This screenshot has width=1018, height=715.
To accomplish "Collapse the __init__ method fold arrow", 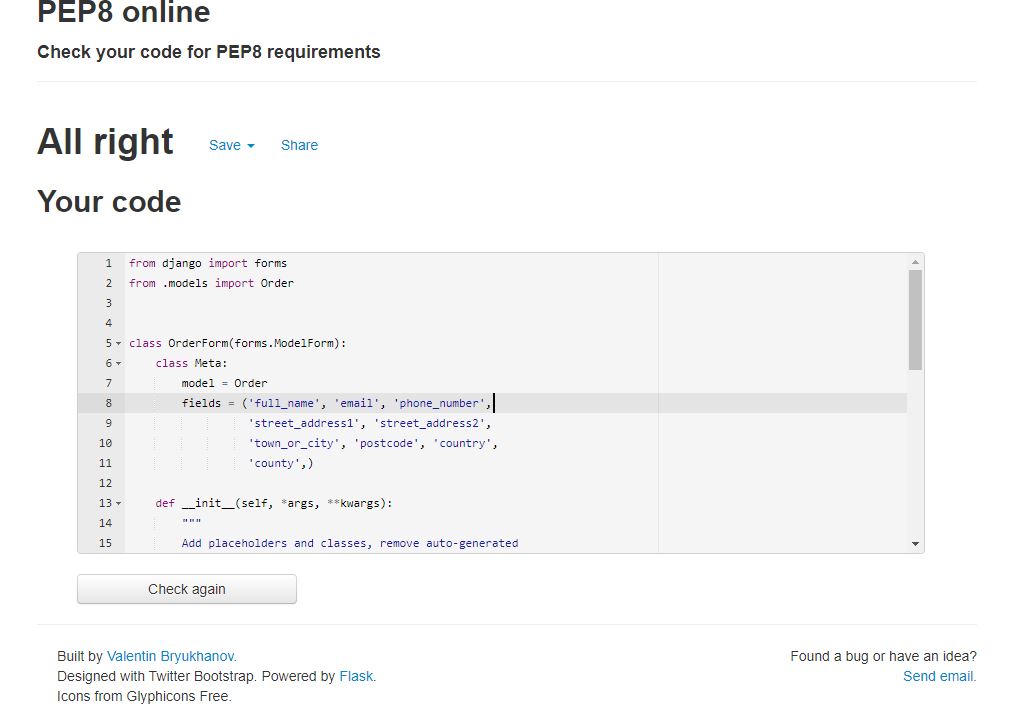I will coord(118,503).
